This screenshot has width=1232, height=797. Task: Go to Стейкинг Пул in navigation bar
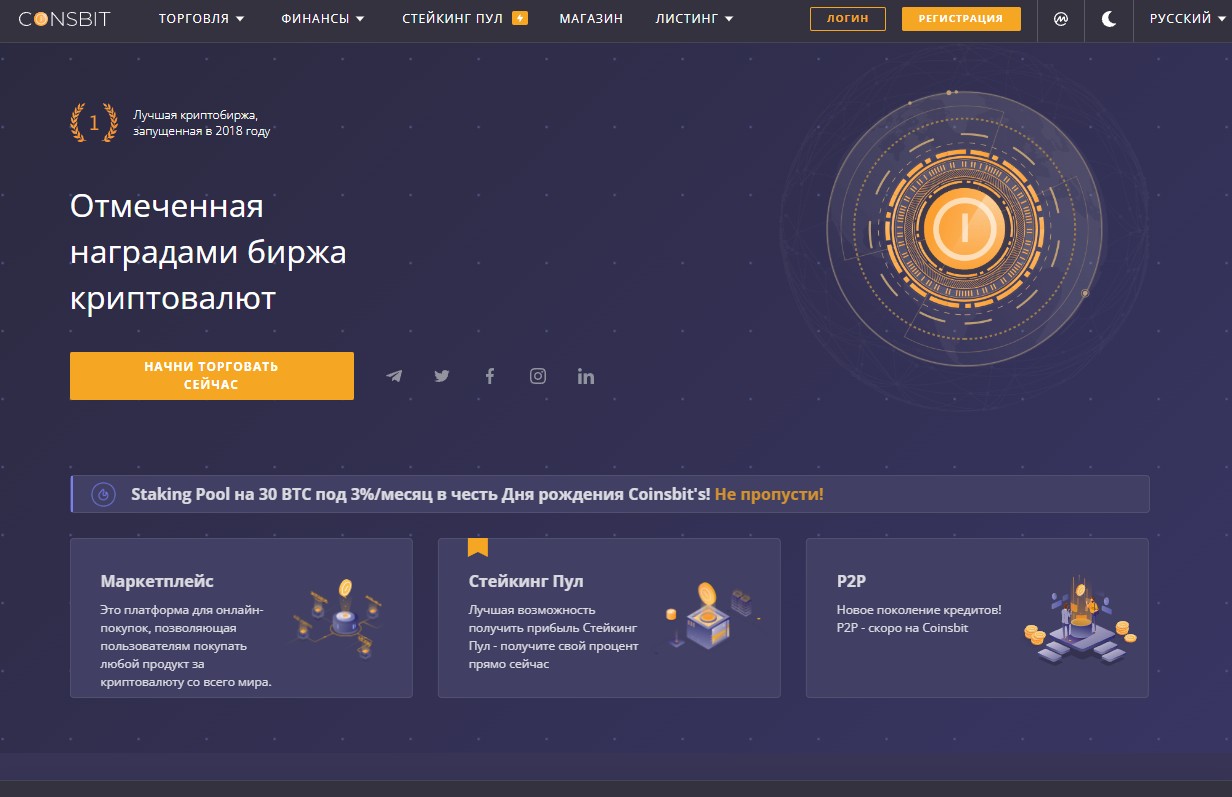452,19
